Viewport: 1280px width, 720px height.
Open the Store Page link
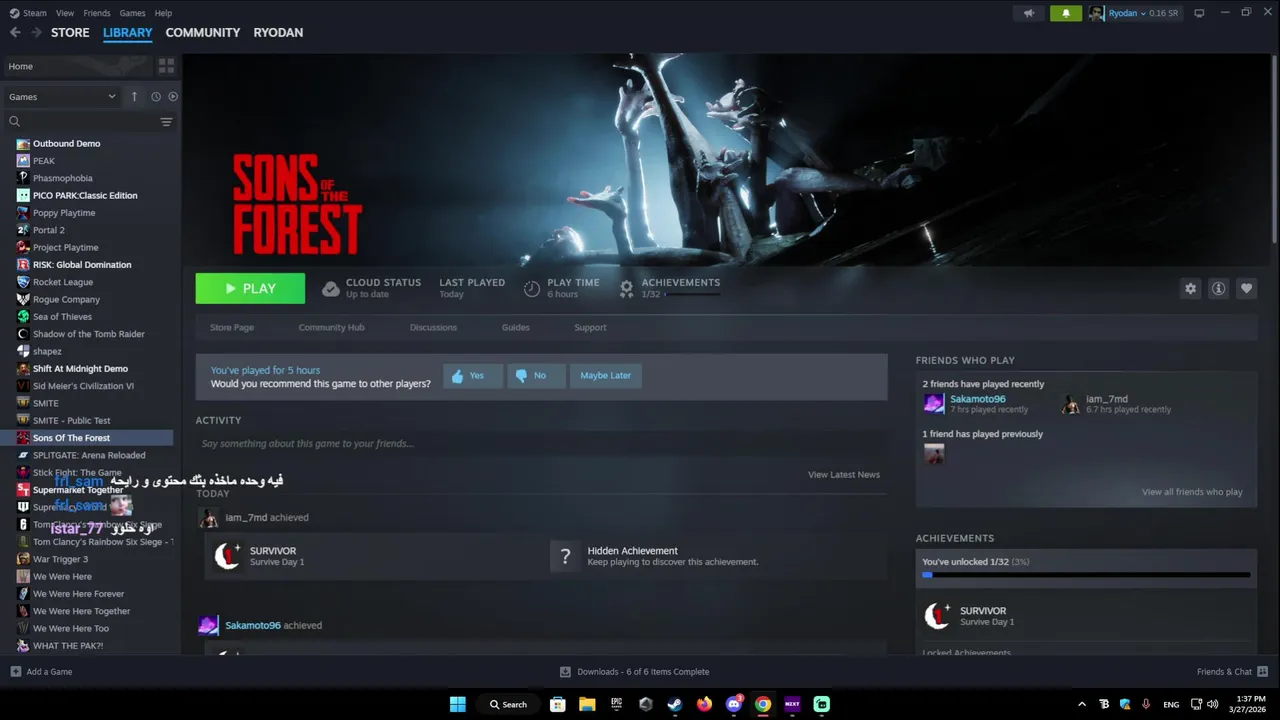click(x=232, y=327)
